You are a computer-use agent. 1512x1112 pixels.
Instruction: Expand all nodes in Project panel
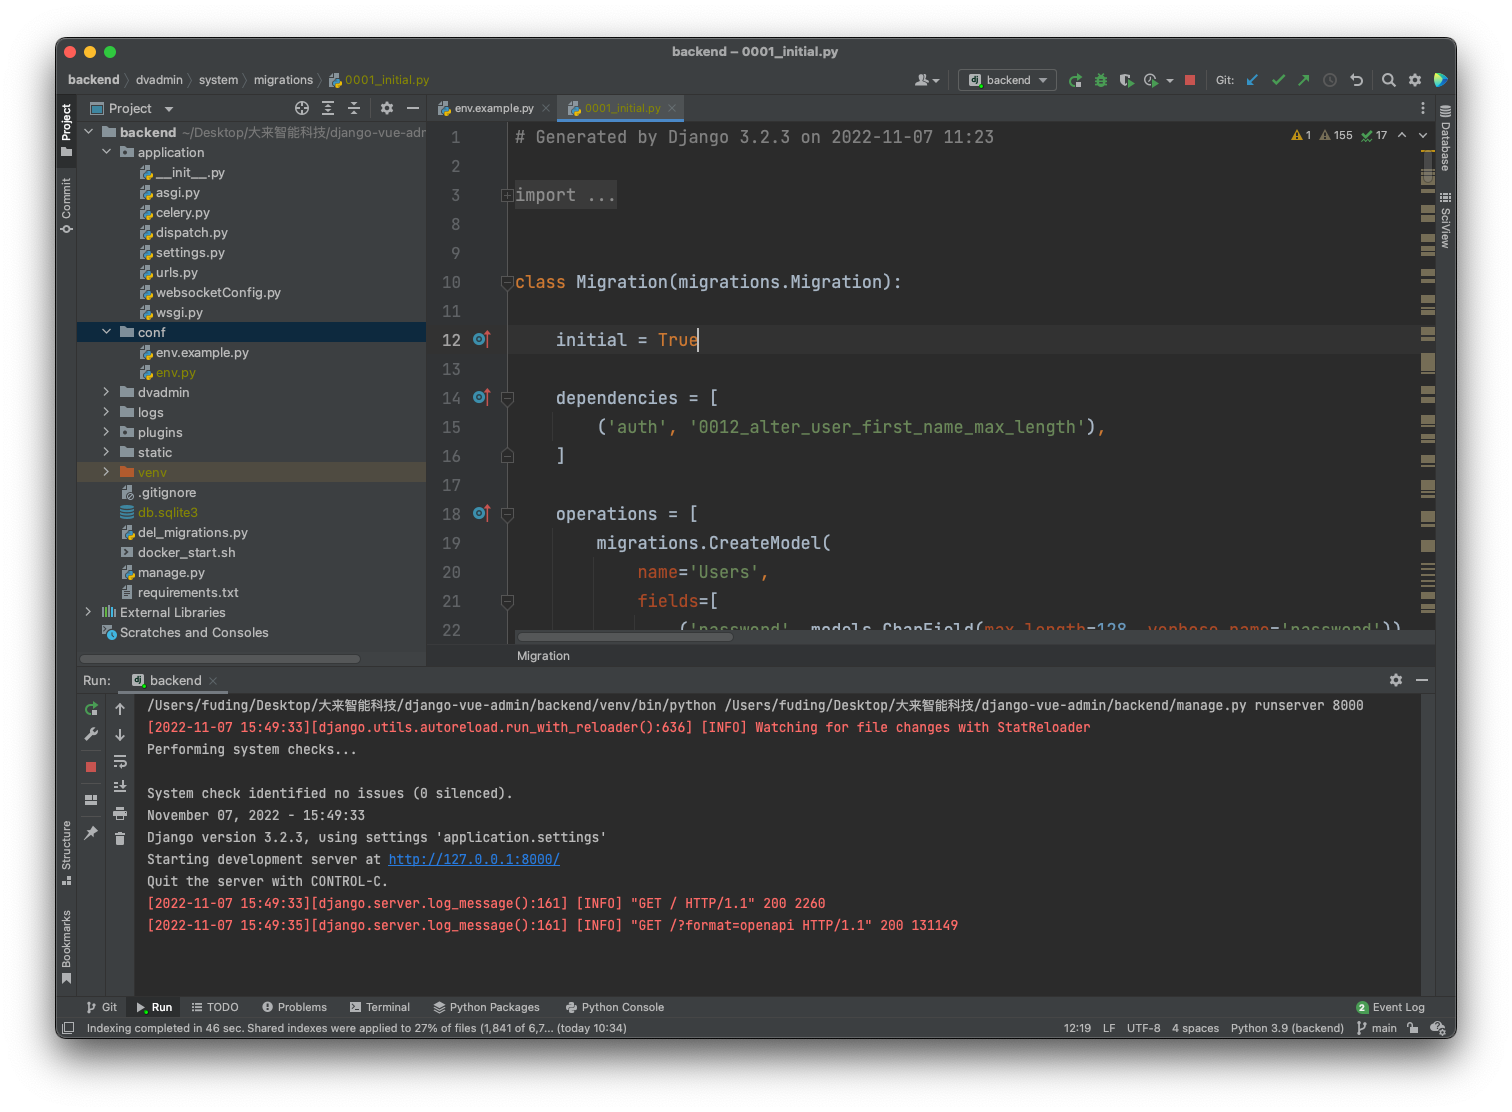[x=328, y=108]
